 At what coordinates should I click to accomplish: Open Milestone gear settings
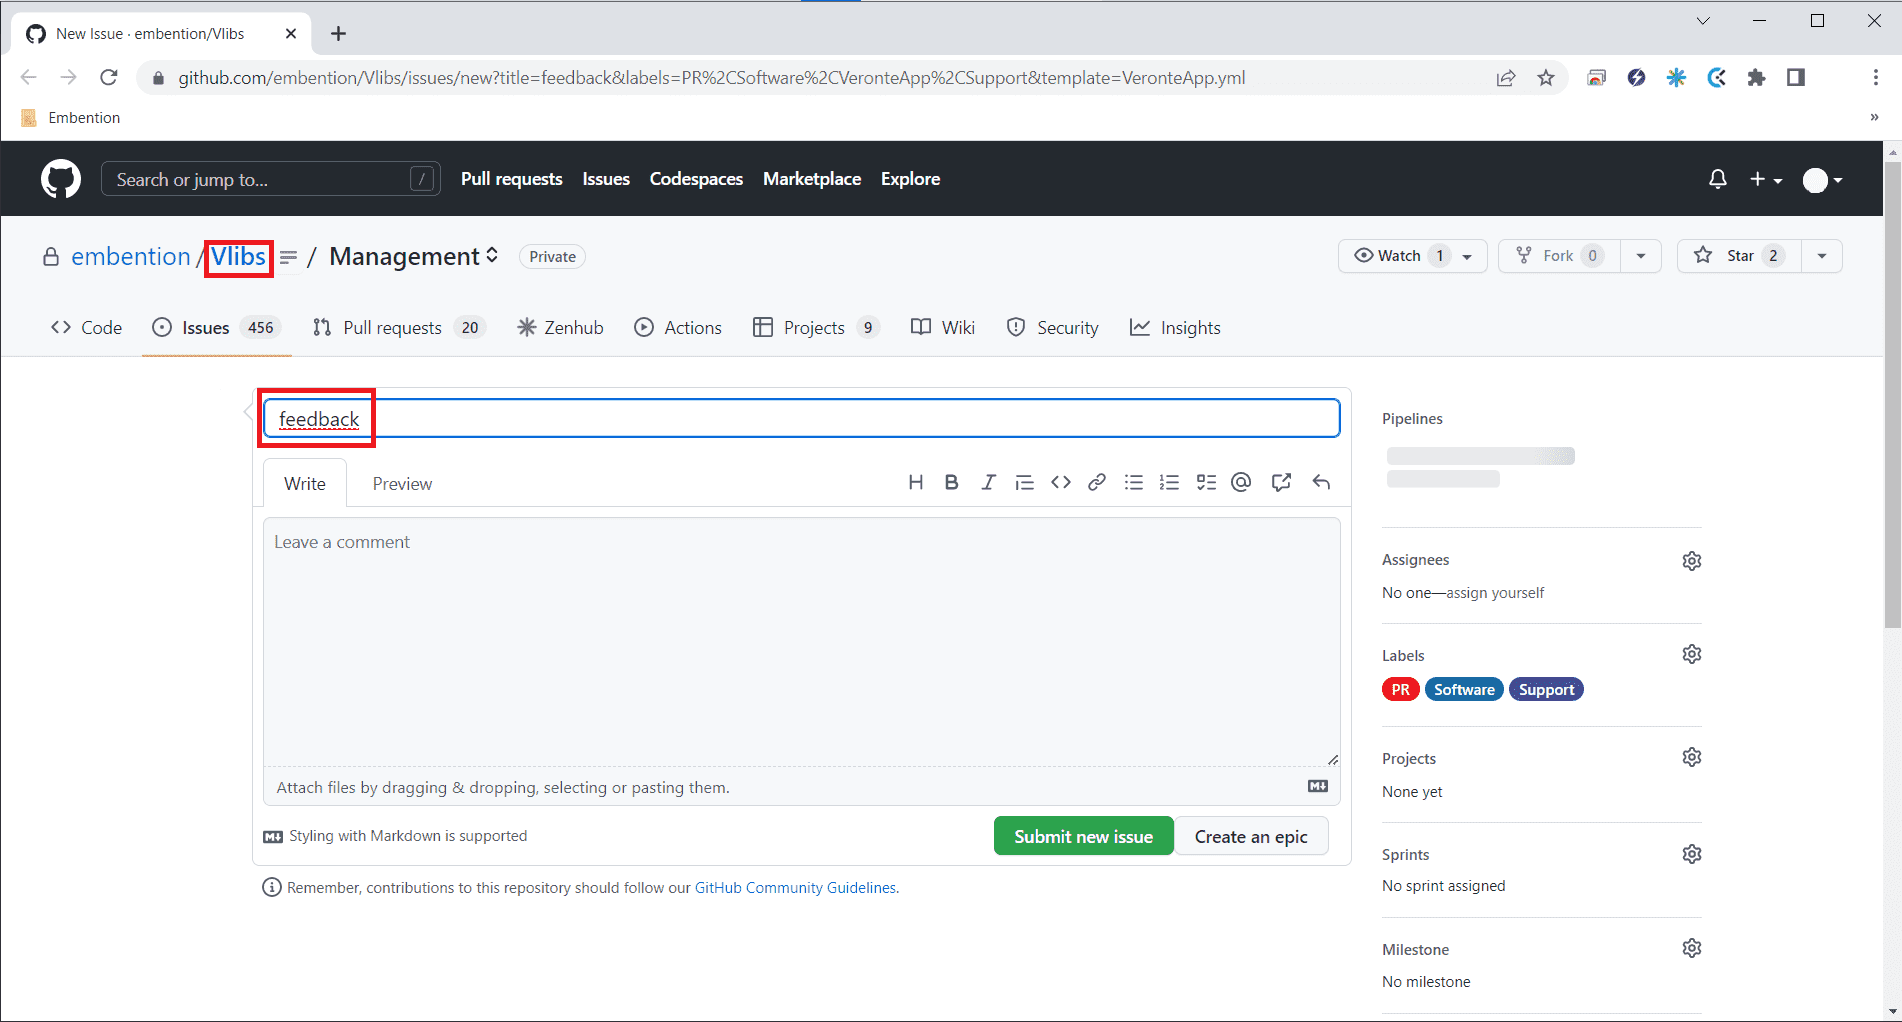tap(1692, 948)
